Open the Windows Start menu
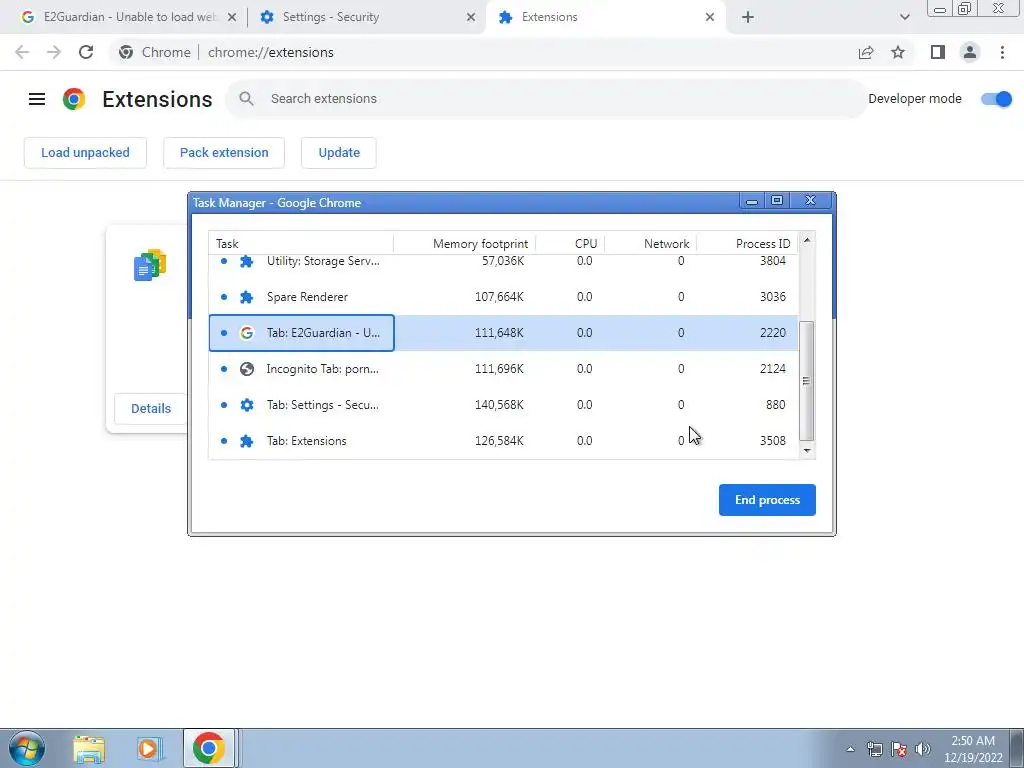The width and height of the screenshot is (1024, 768). (x=26, y=748)
